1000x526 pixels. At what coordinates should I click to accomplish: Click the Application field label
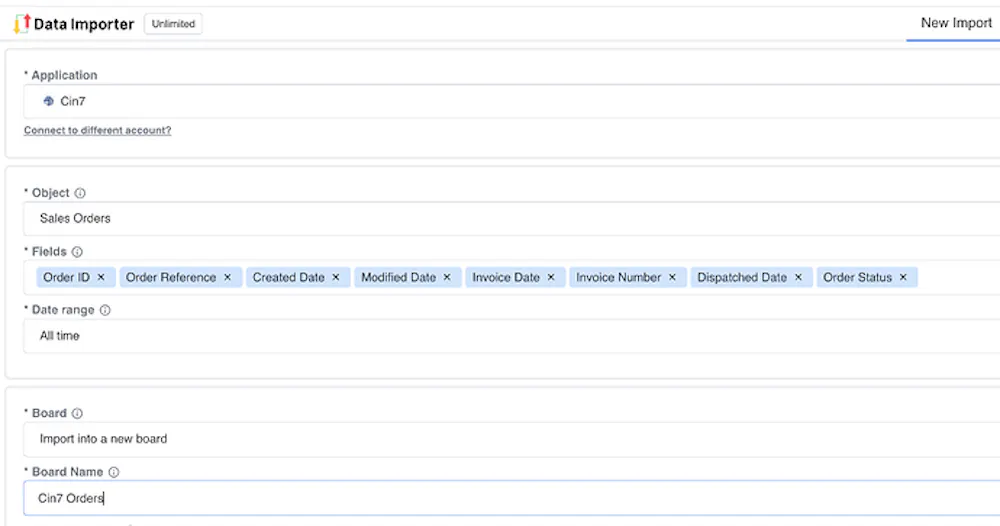[64, 75]
